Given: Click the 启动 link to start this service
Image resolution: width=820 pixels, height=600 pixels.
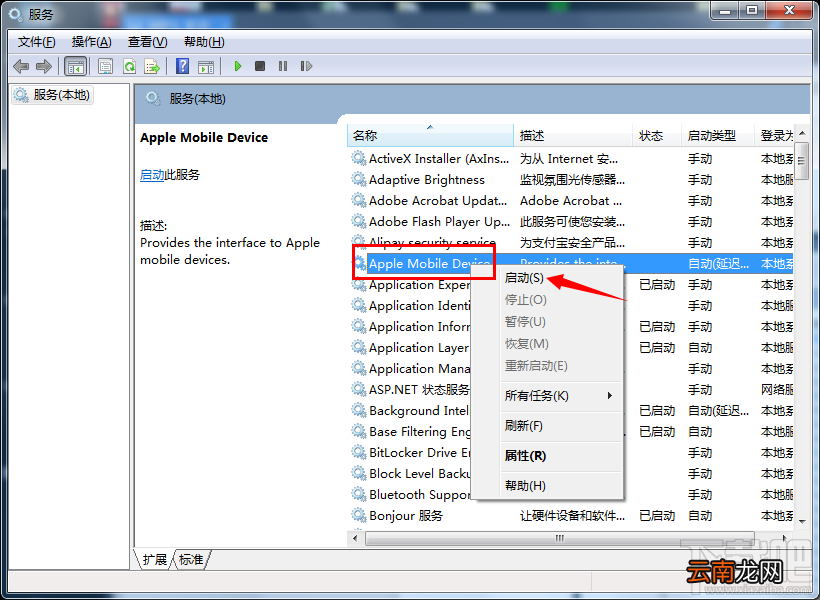Looking at the screenshot, I should [152, 175].
